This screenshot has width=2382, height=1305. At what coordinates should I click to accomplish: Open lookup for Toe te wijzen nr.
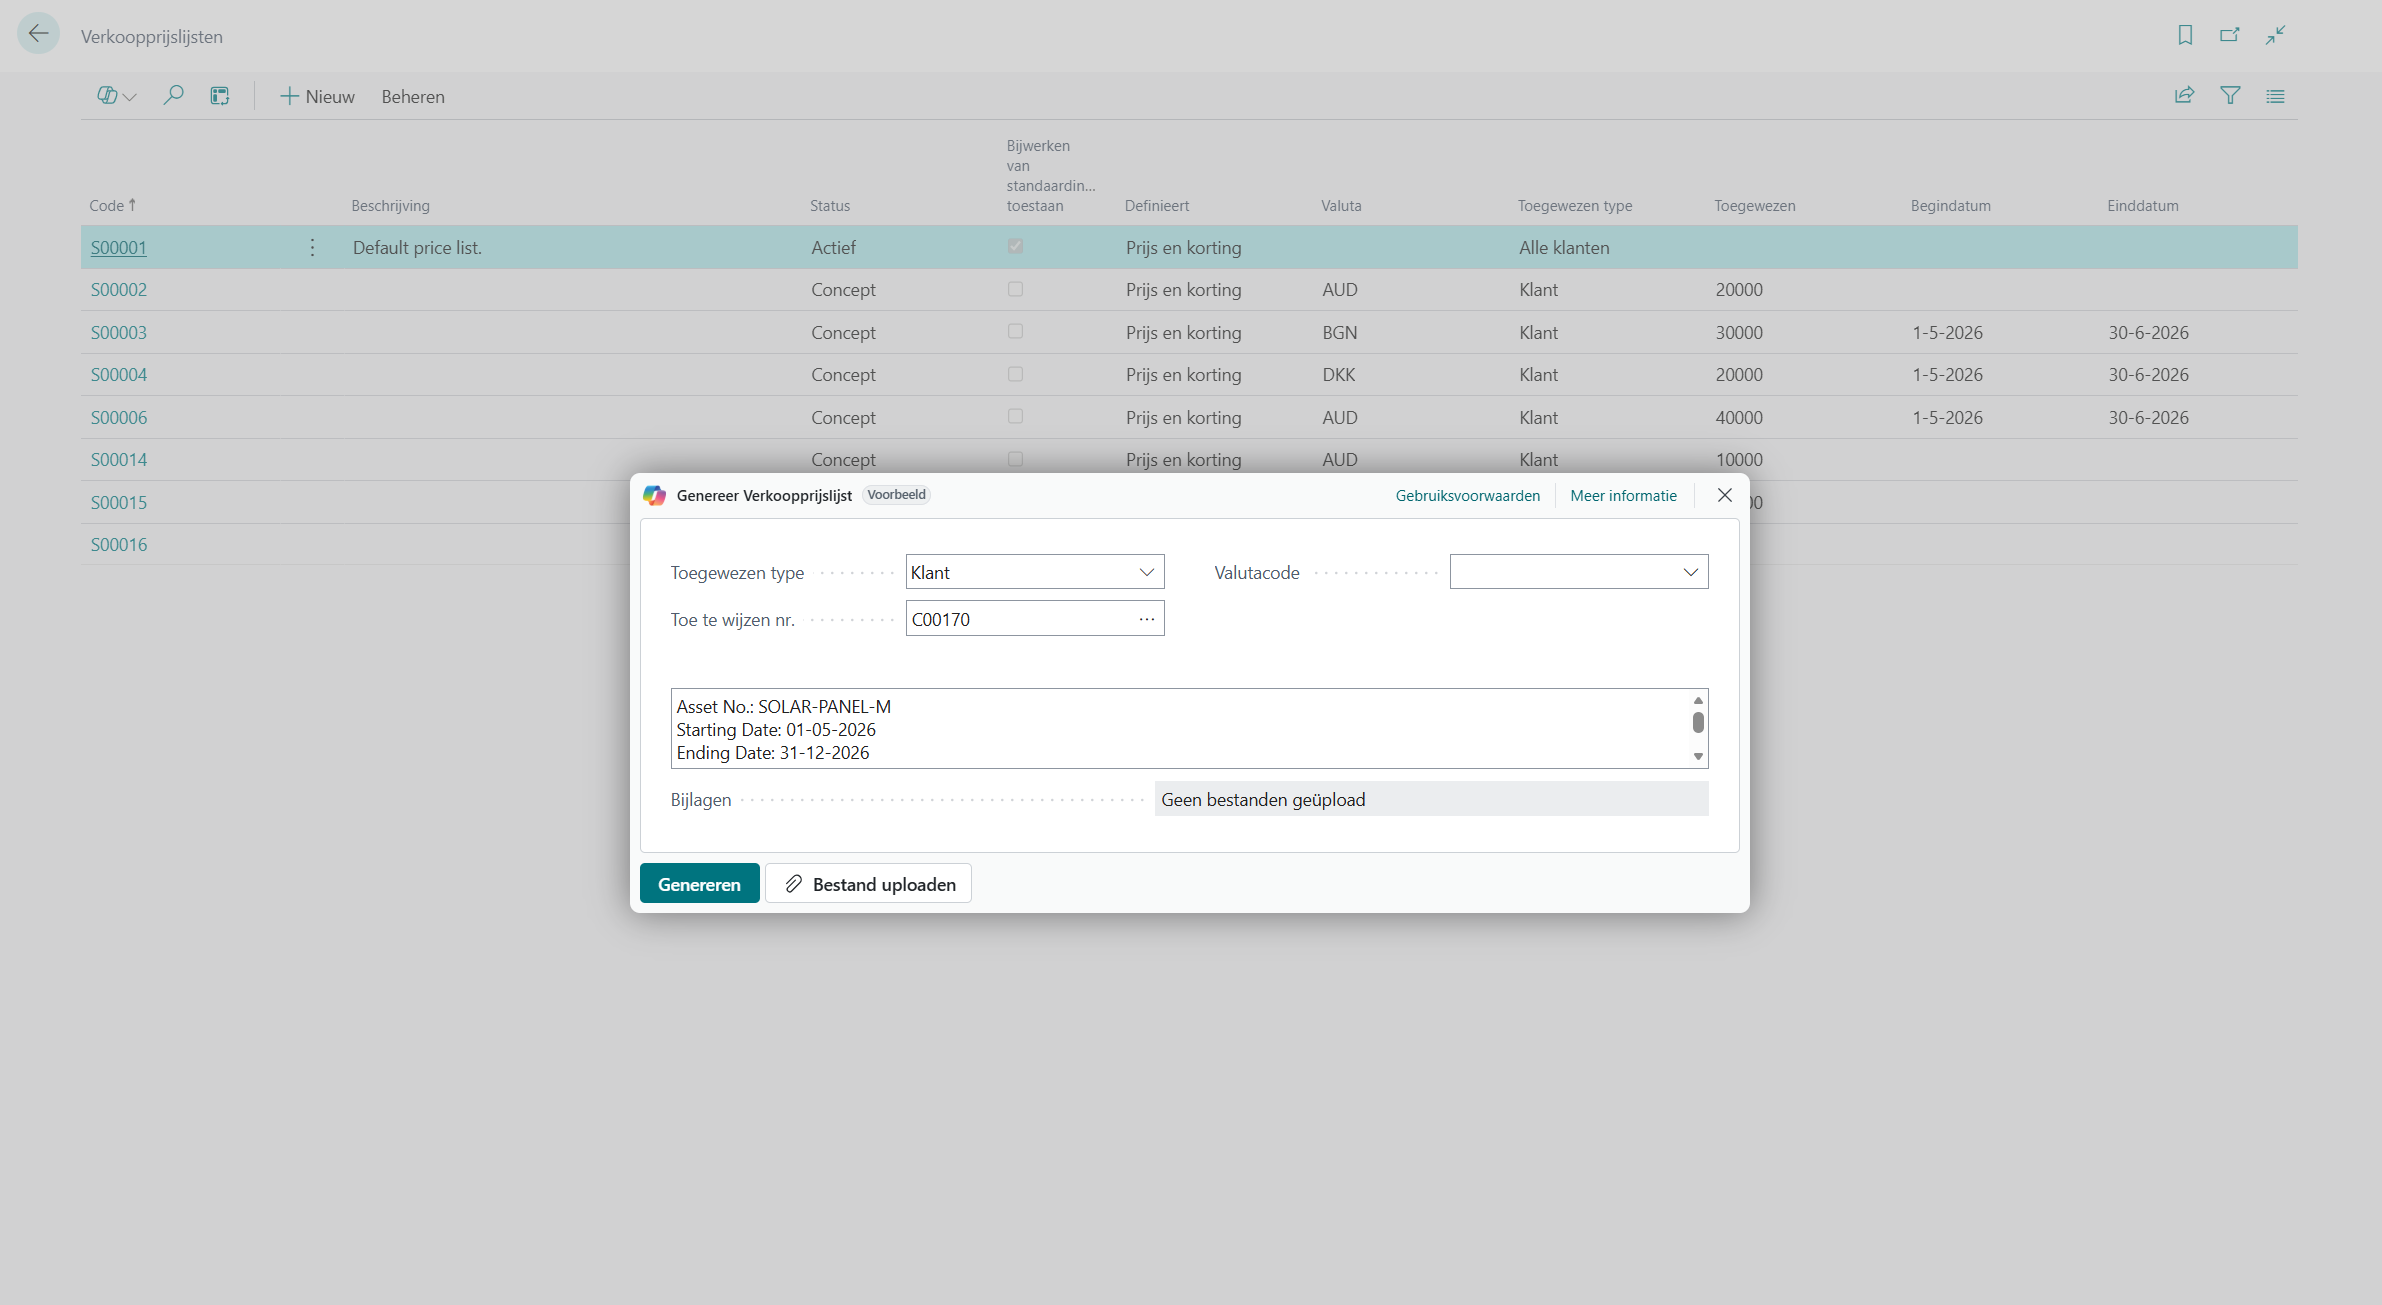tap(1146, 619)
